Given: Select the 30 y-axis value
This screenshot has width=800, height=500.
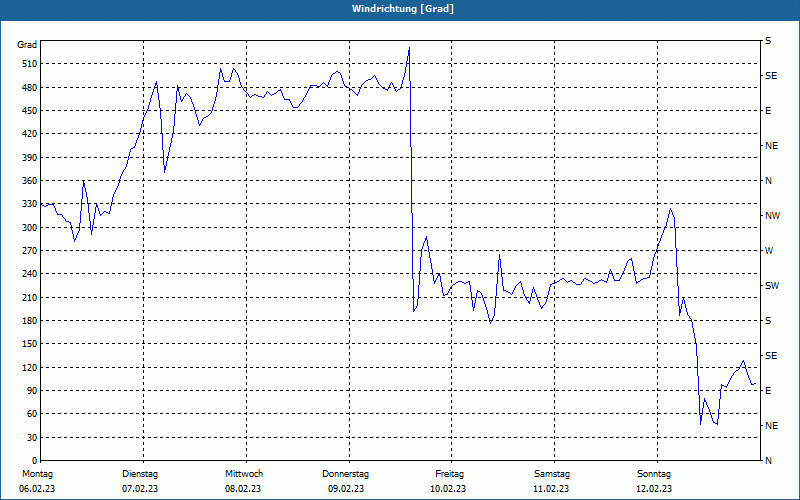Looking at the screenshot, I should 32,438.
